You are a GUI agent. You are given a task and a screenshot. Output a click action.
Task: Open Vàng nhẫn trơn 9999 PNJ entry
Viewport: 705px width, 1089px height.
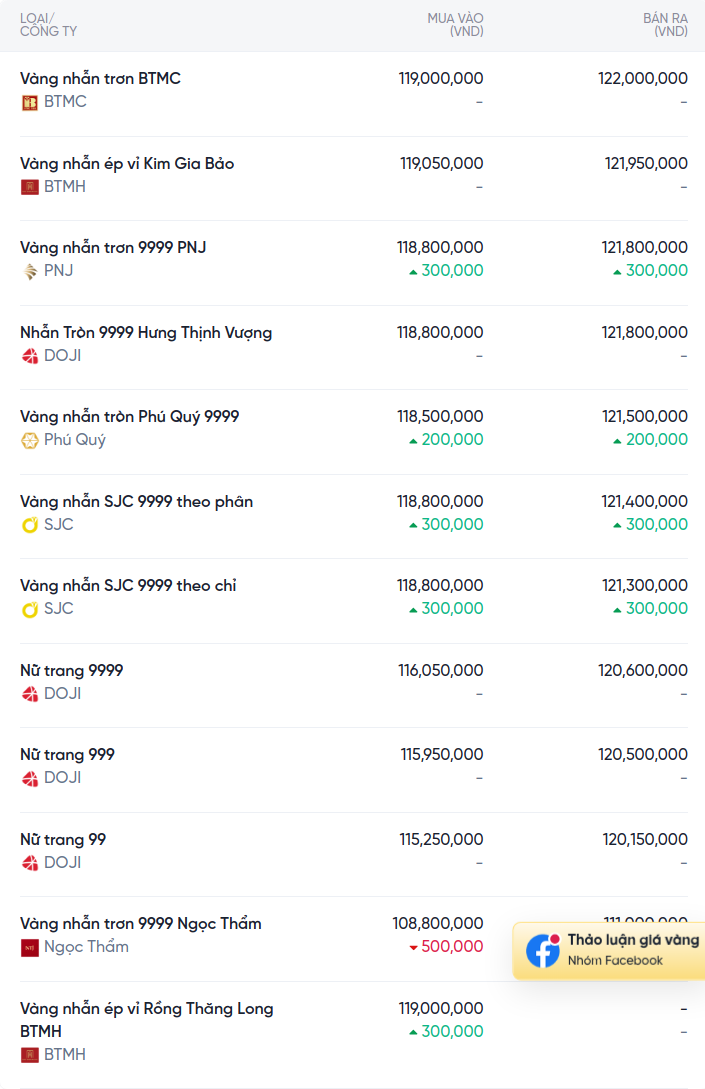(113, 247)
